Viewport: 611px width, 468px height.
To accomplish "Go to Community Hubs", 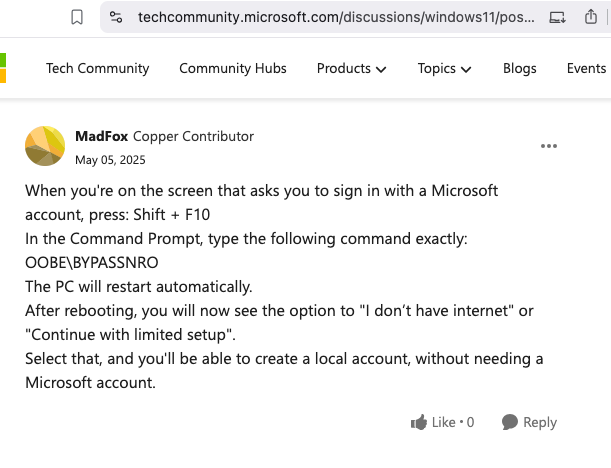I will coord(233,68).
